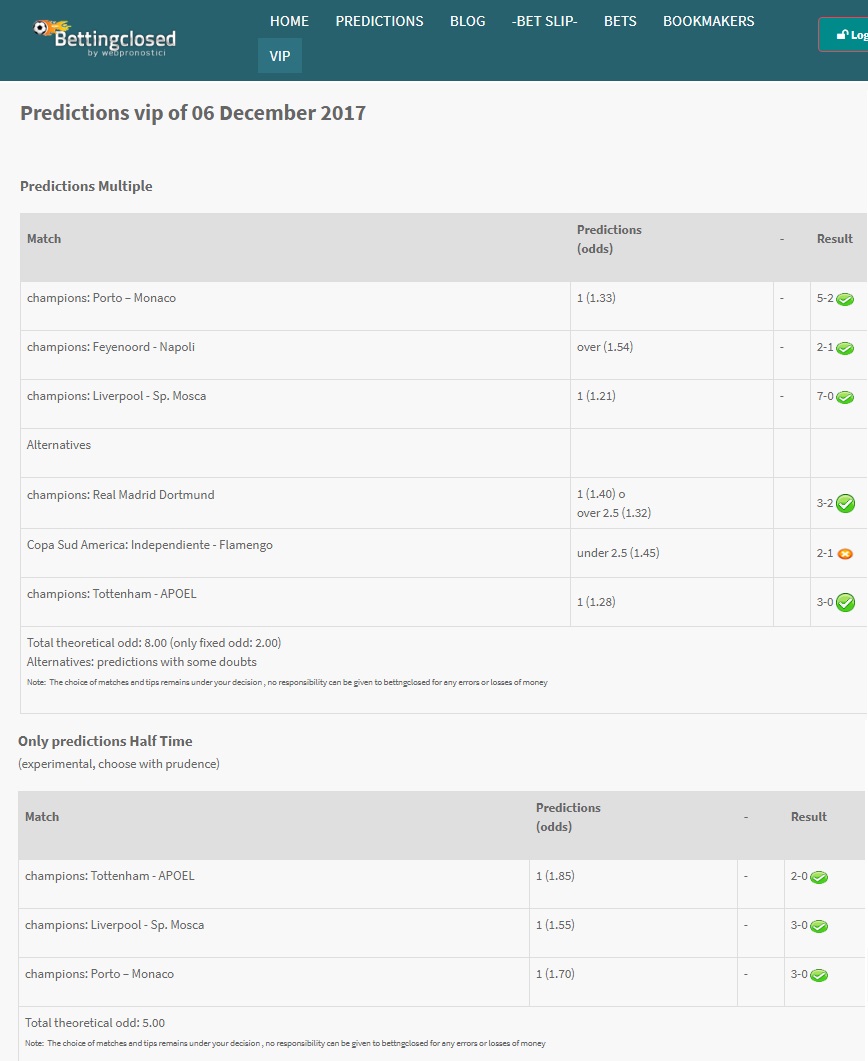Screen dimensions: 868x1061
Task: Click the Bettingclosed logo
Action: 104,39
